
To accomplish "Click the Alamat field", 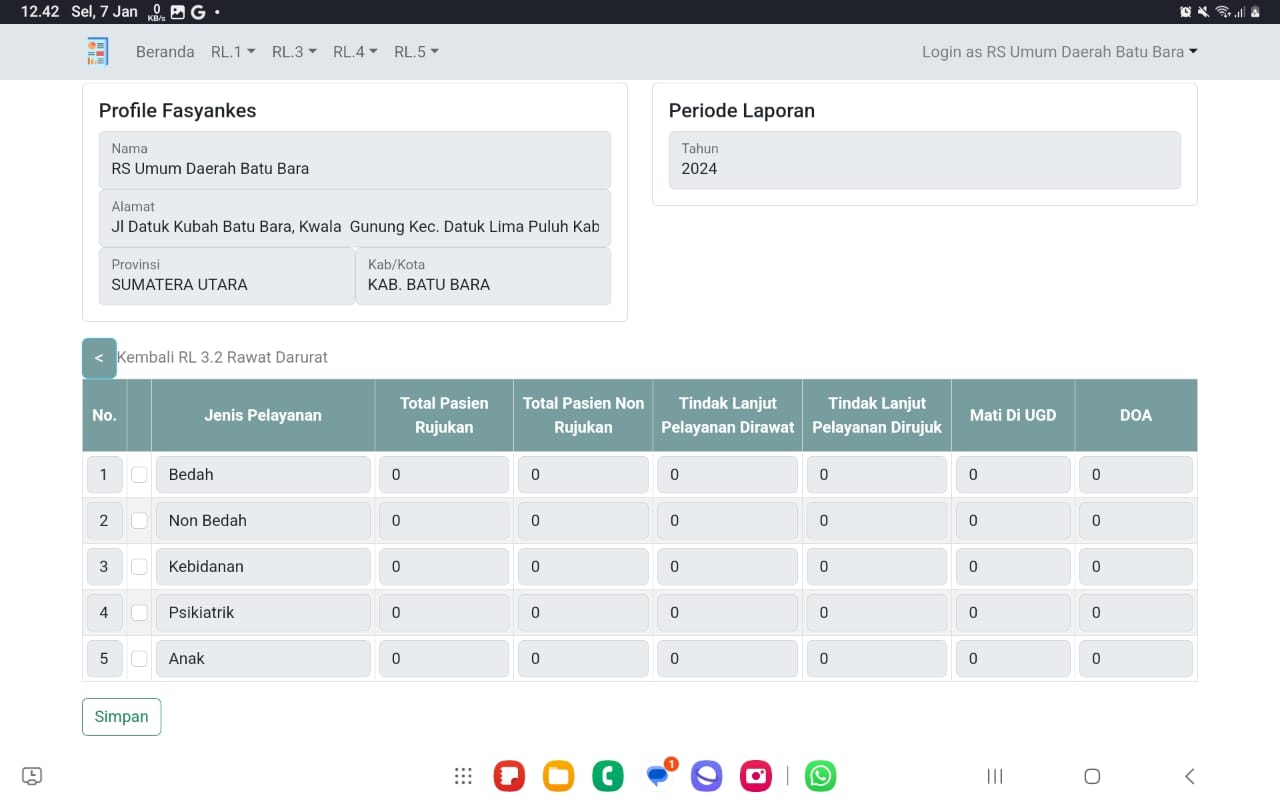I will (x=355, y=218).
